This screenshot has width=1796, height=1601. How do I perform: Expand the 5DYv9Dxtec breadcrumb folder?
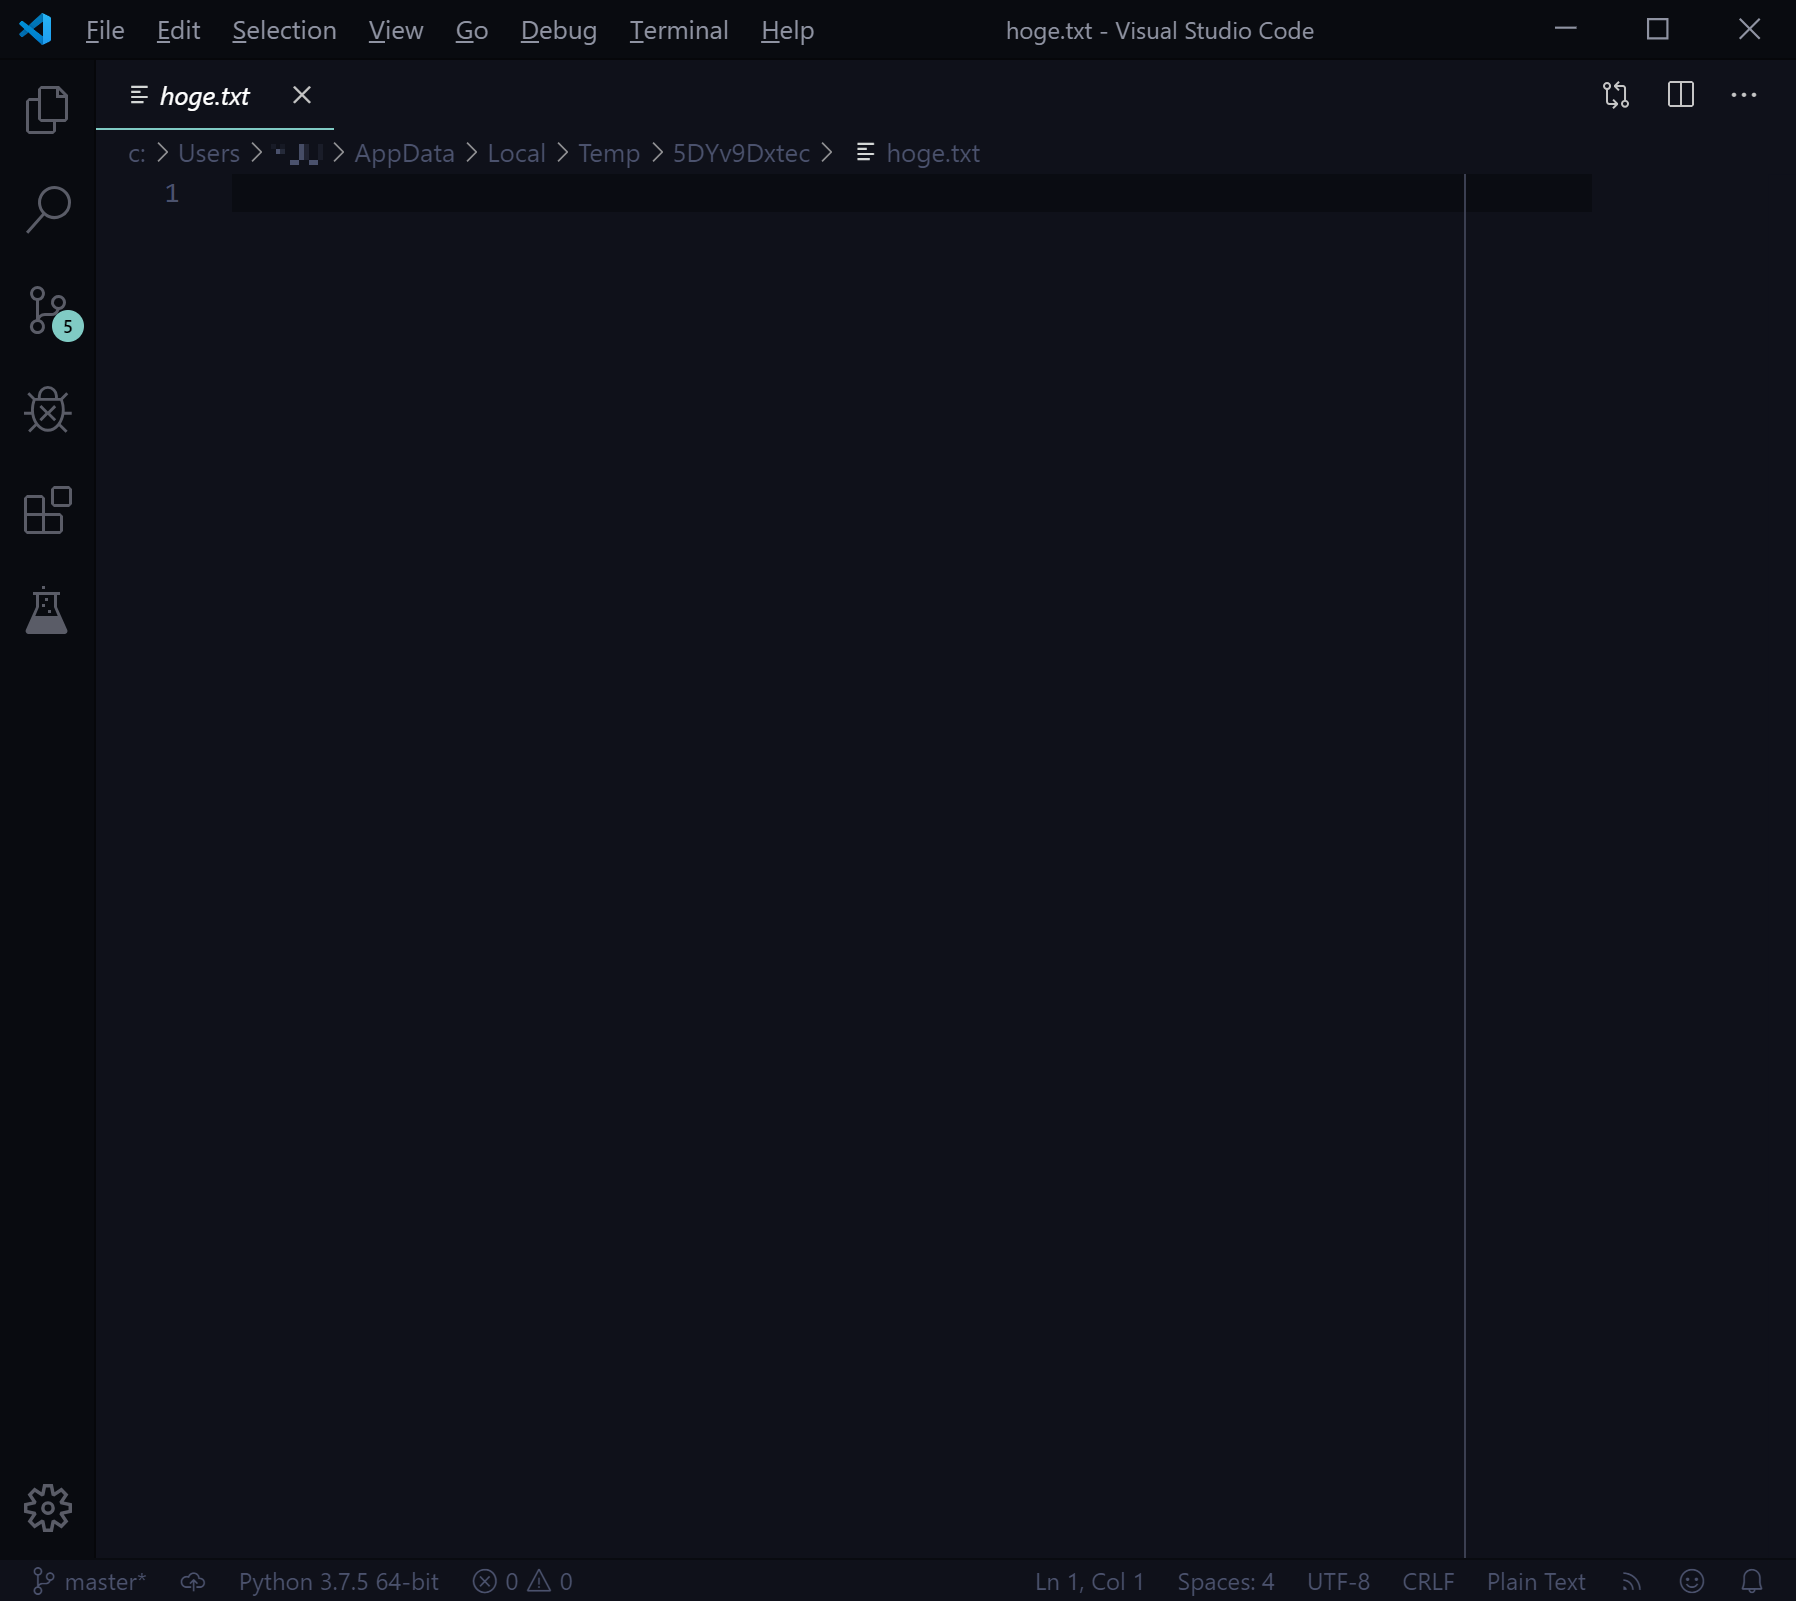tap(741, 153)
